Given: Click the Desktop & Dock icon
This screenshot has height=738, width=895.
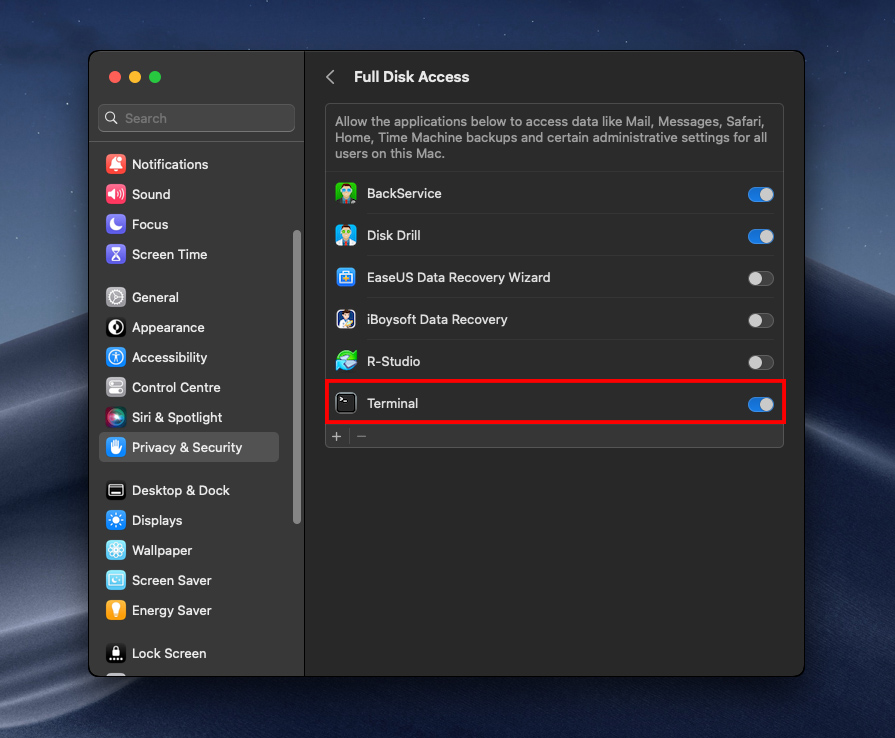Looking at the screenshot, I should point(116,490).
